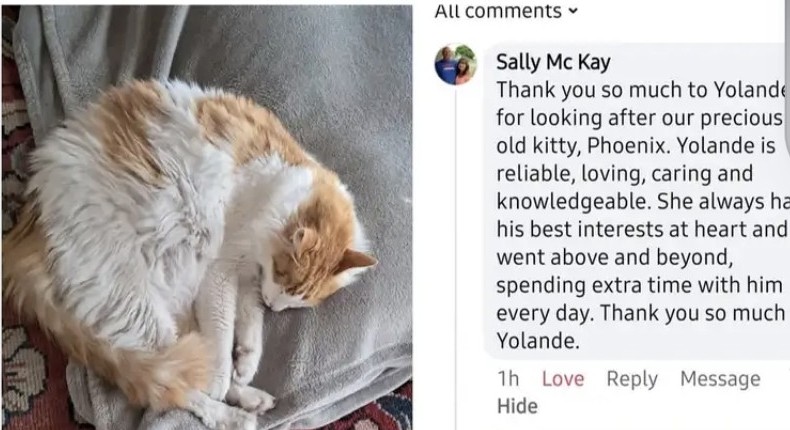Screen dimensions: 790x430
Task: Click the cat's orange ear in photo
Action: 357,260
